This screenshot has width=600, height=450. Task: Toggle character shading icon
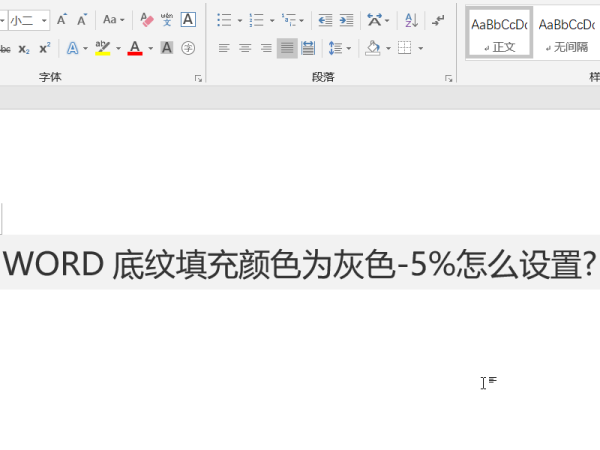point(167,48)
